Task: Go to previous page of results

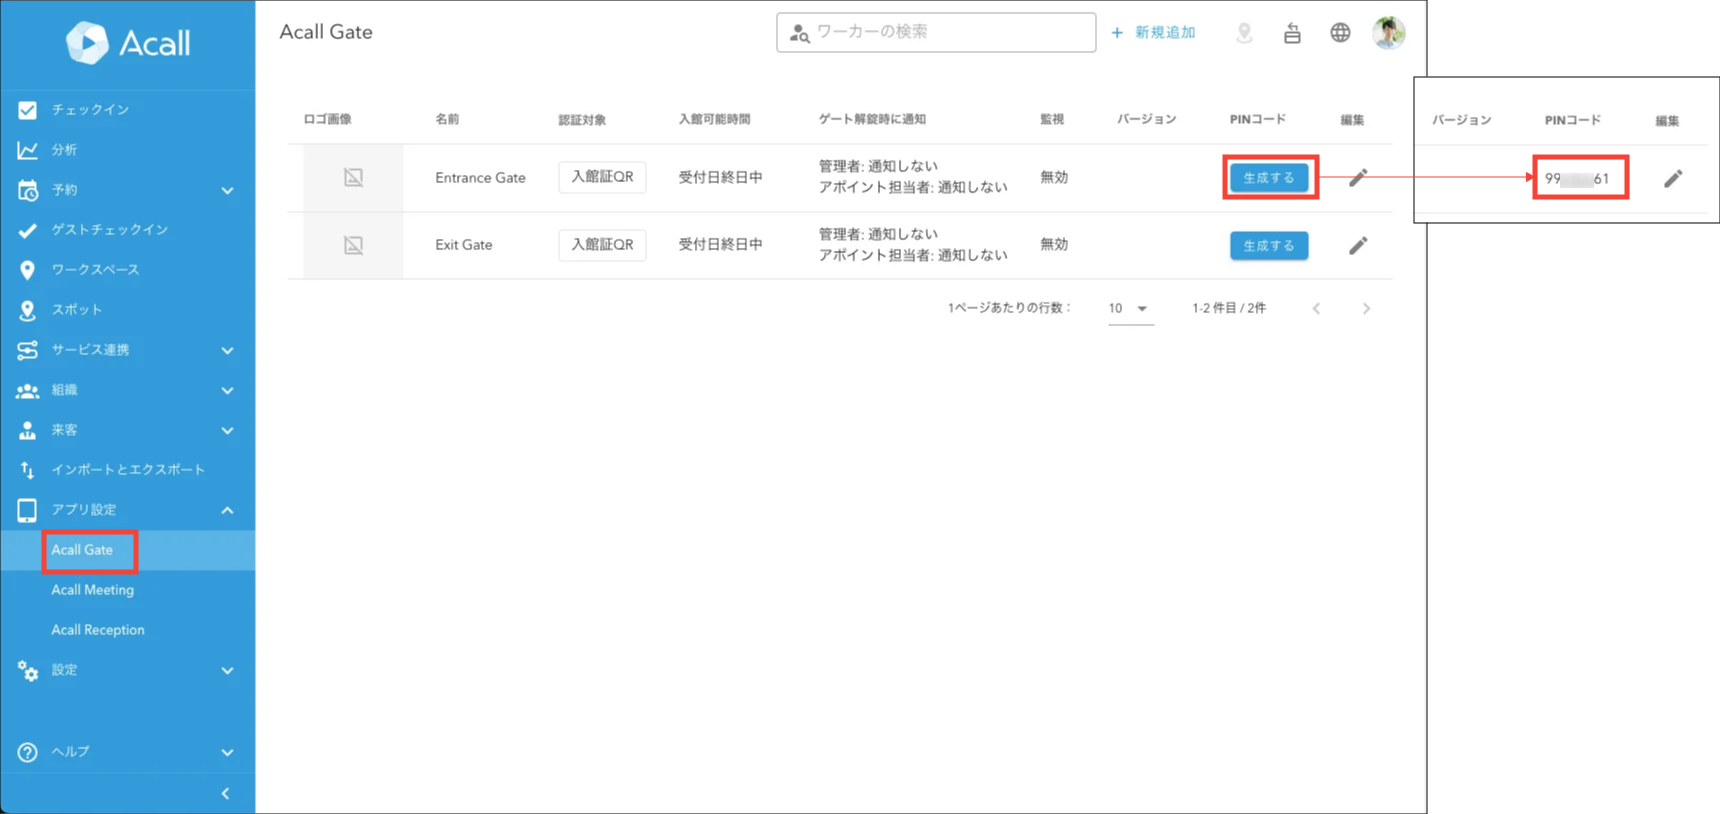Action: click(1316, 309)
